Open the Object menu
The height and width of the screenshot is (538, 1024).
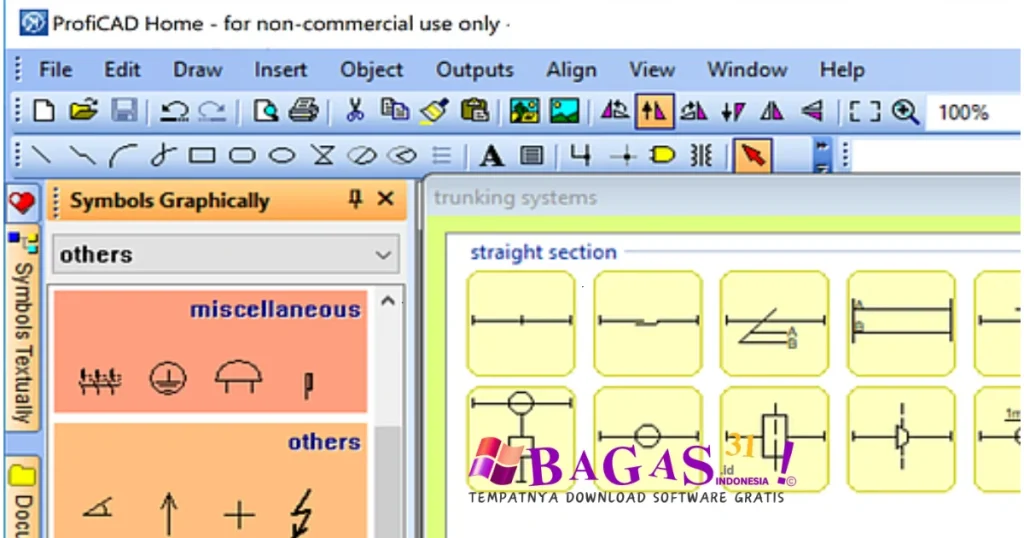click(371, 70)
